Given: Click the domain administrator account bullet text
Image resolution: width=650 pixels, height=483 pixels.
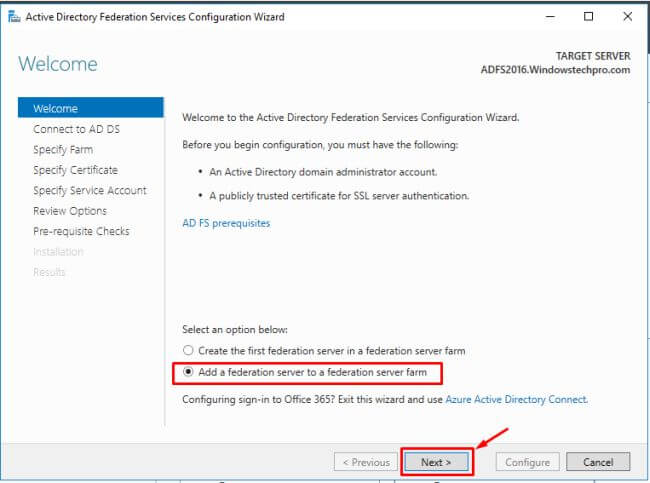Looking at the screenshot, I should point(323,172).
